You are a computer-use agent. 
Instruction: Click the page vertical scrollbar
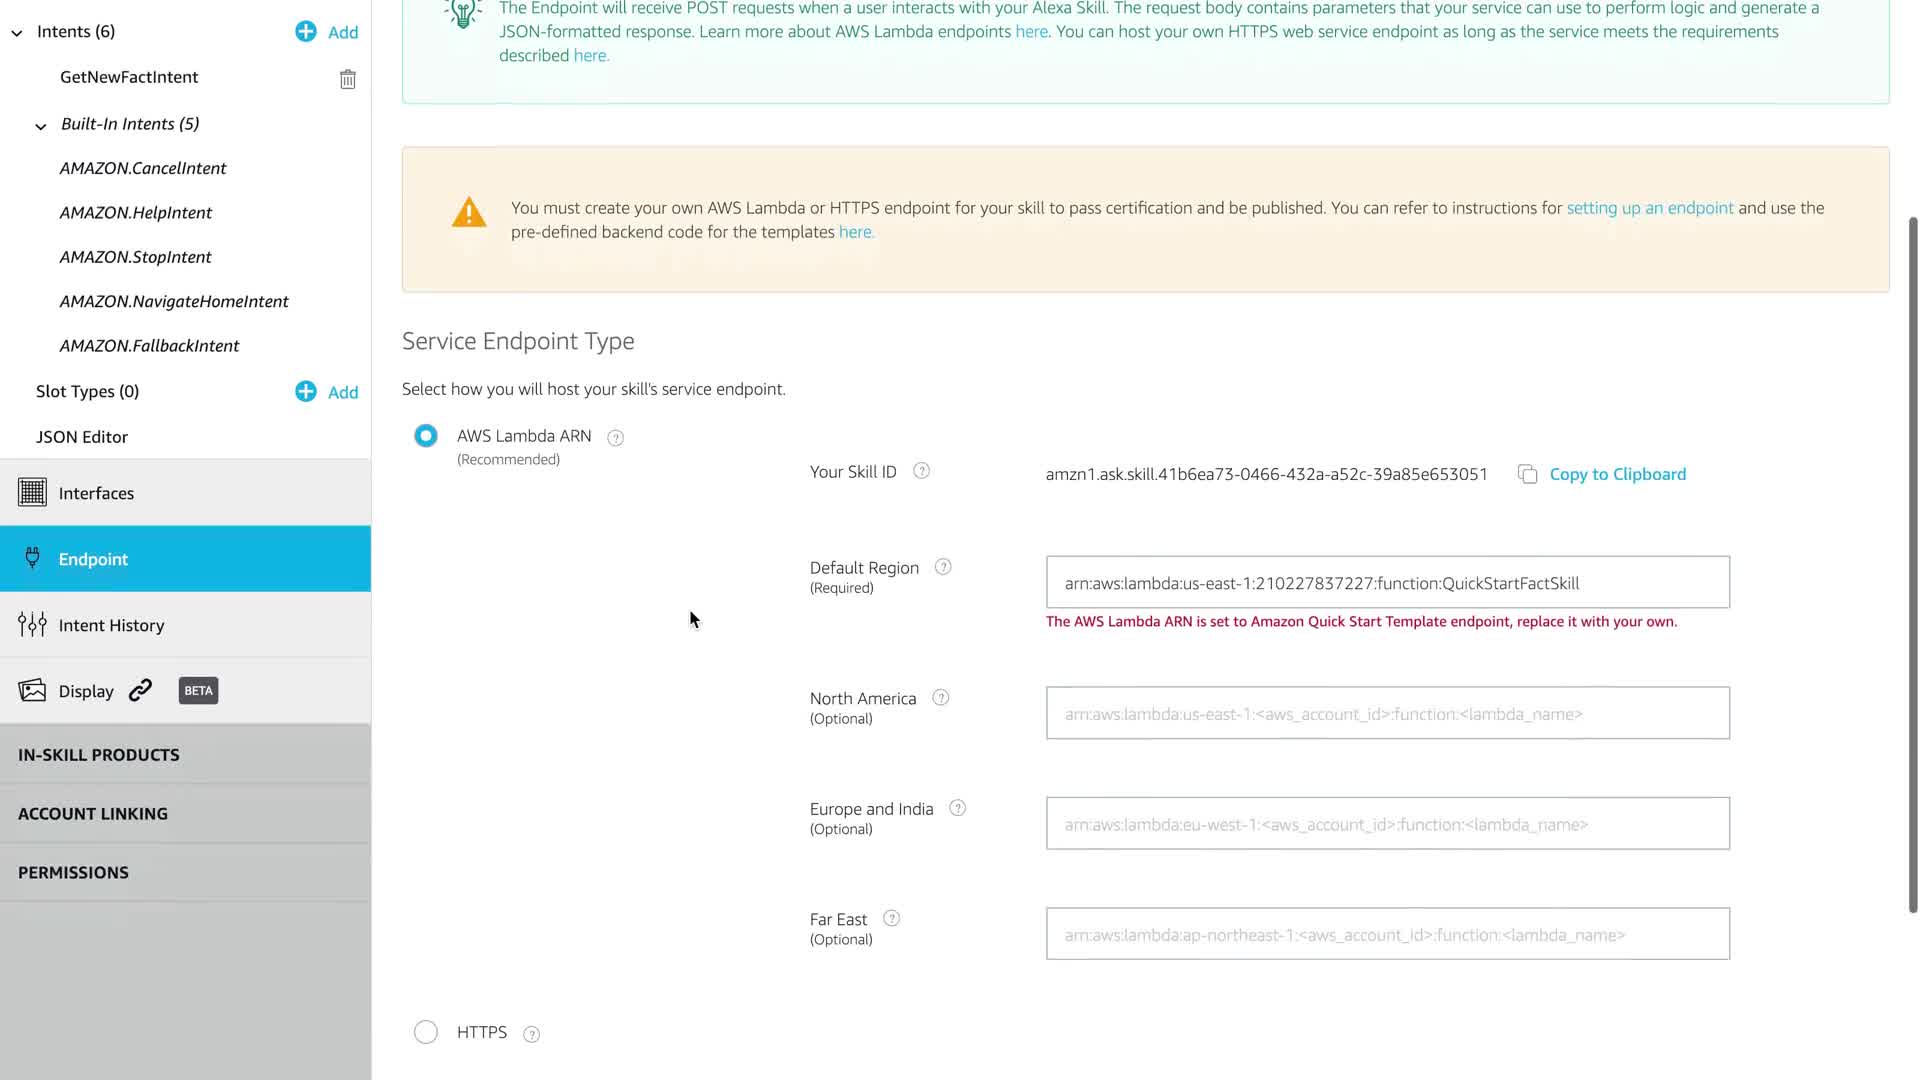tap(1913, 564)
